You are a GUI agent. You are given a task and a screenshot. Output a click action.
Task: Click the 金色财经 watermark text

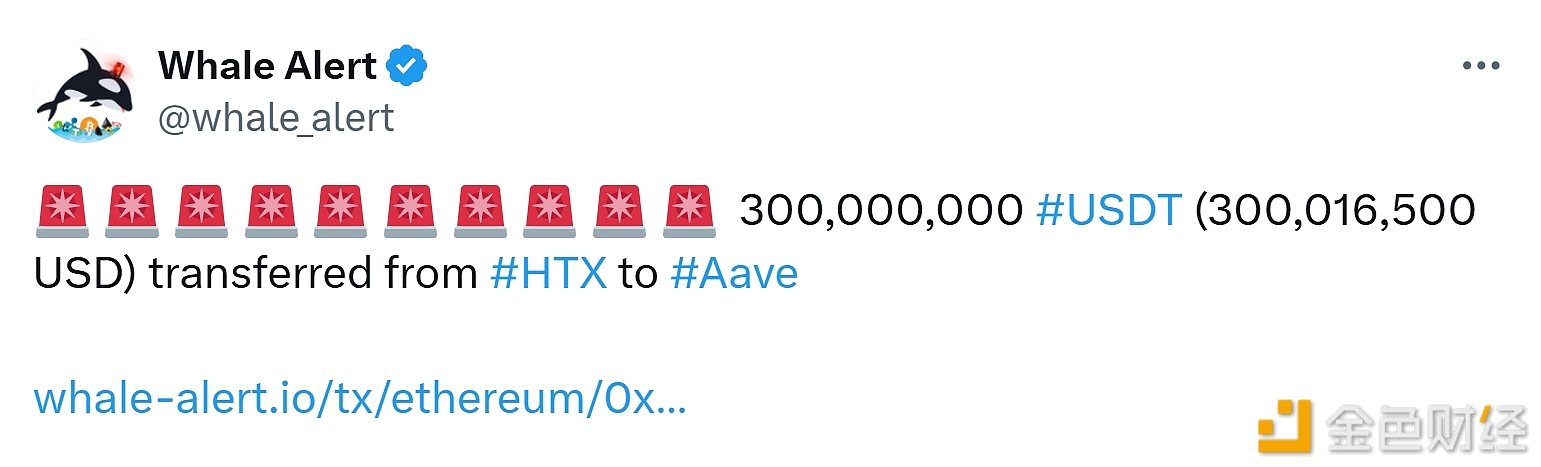(x=1426, y=429)
